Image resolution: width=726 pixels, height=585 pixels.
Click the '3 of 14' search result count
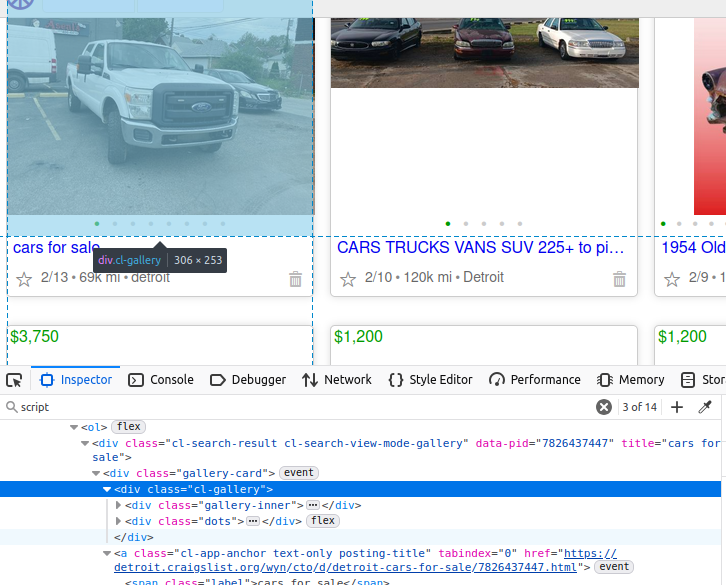pos(639,407)
